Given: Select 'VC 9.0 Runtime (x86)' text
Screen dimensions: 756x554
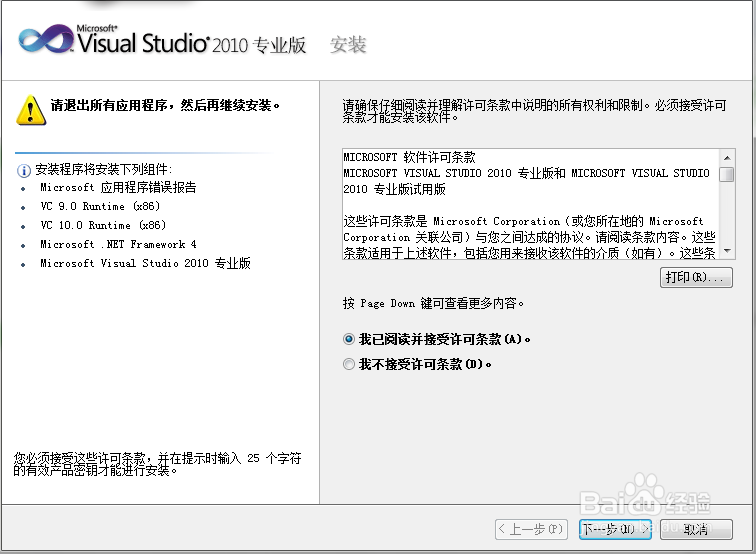Looking at the screenshot, I should (x=100, y=206).
